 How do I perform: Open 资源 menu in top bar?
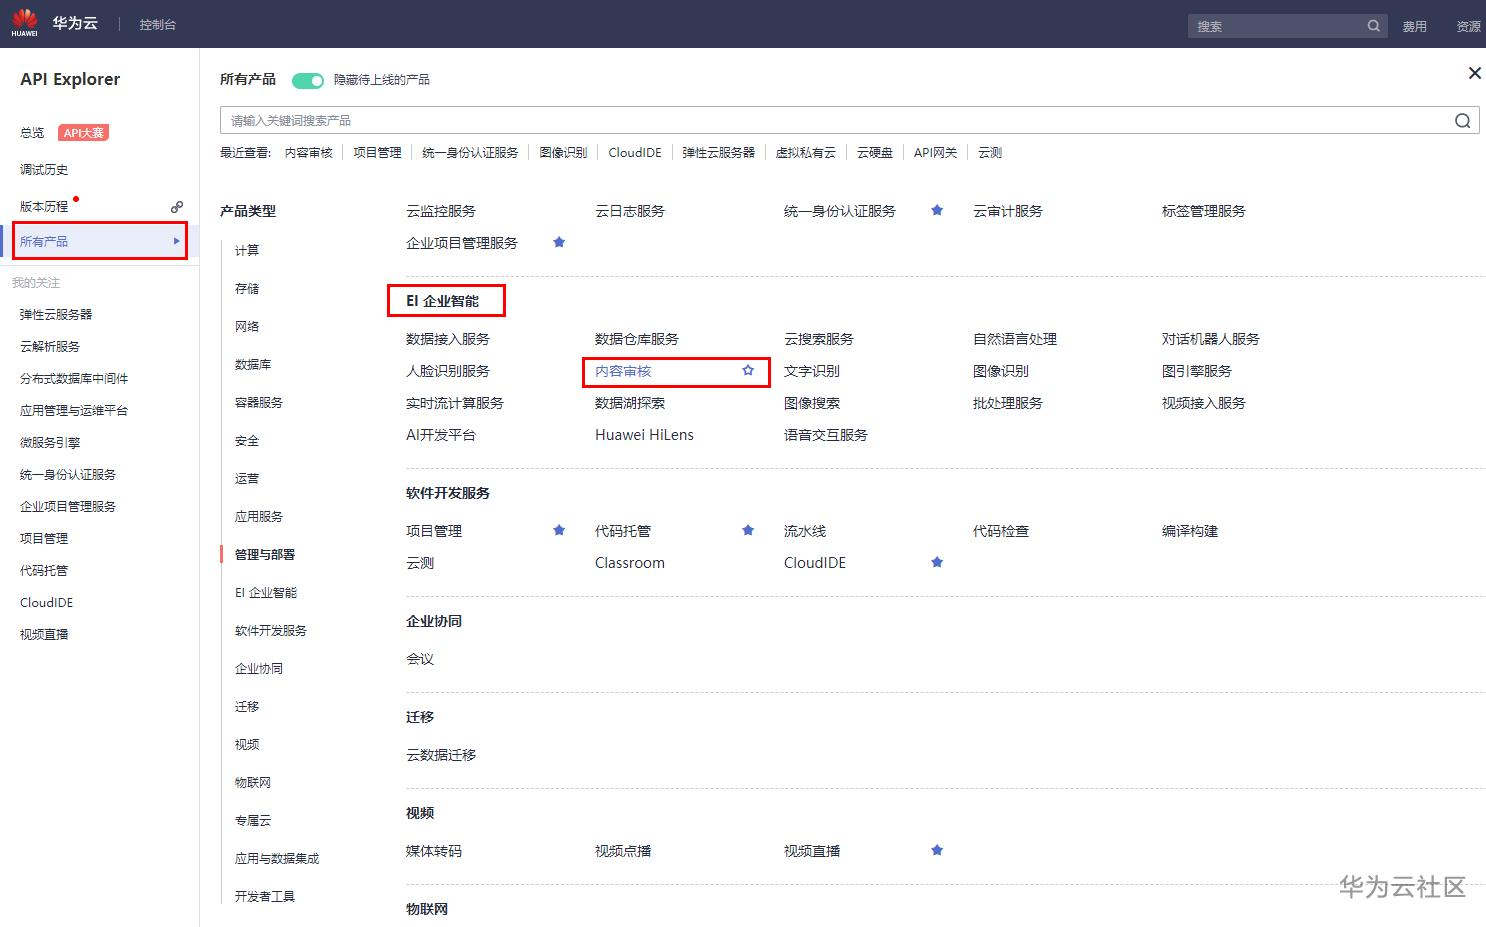pos(1468,27)
